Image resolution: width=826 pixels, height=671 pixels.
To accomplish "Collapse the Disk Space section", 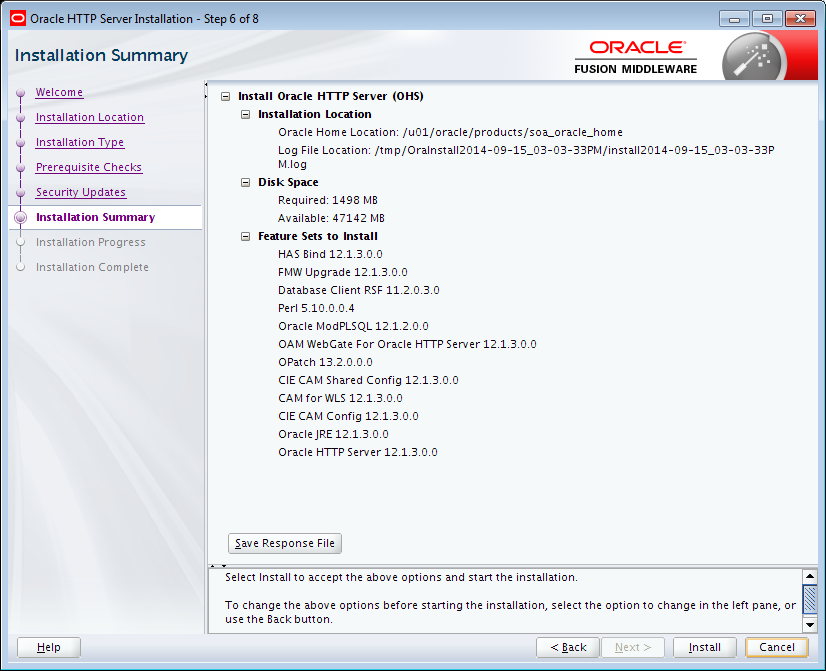I will point(245,182).
